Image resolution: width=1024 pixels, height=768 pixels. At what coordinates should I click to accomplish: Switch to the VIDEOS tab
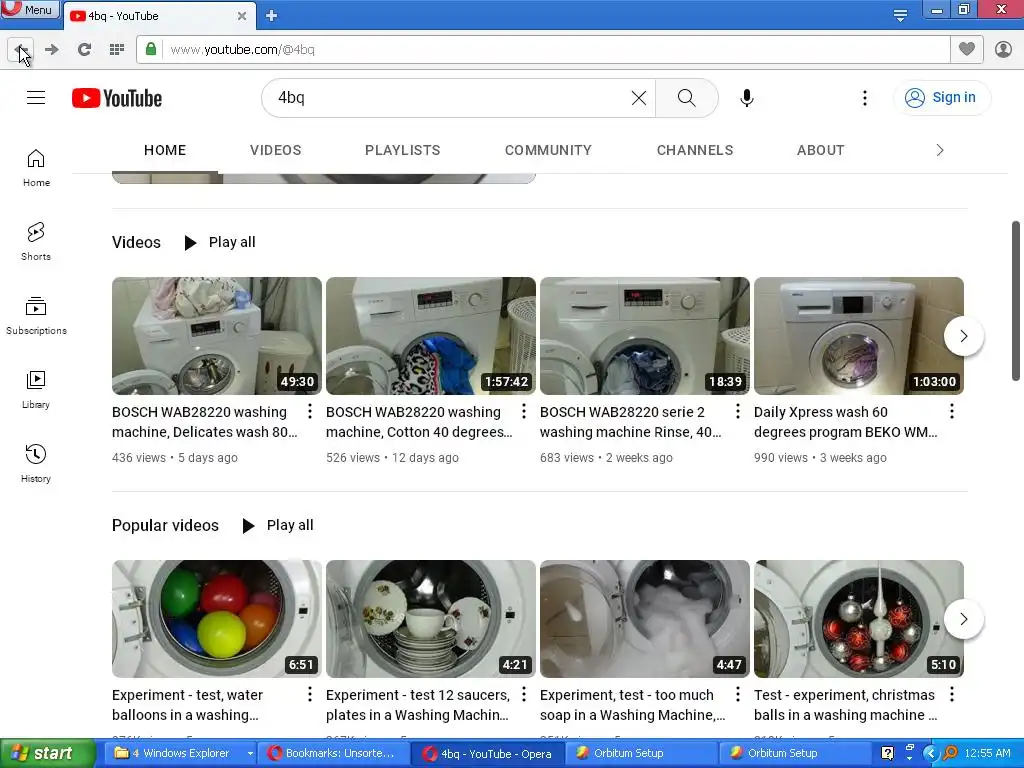[x=276, y=150]
